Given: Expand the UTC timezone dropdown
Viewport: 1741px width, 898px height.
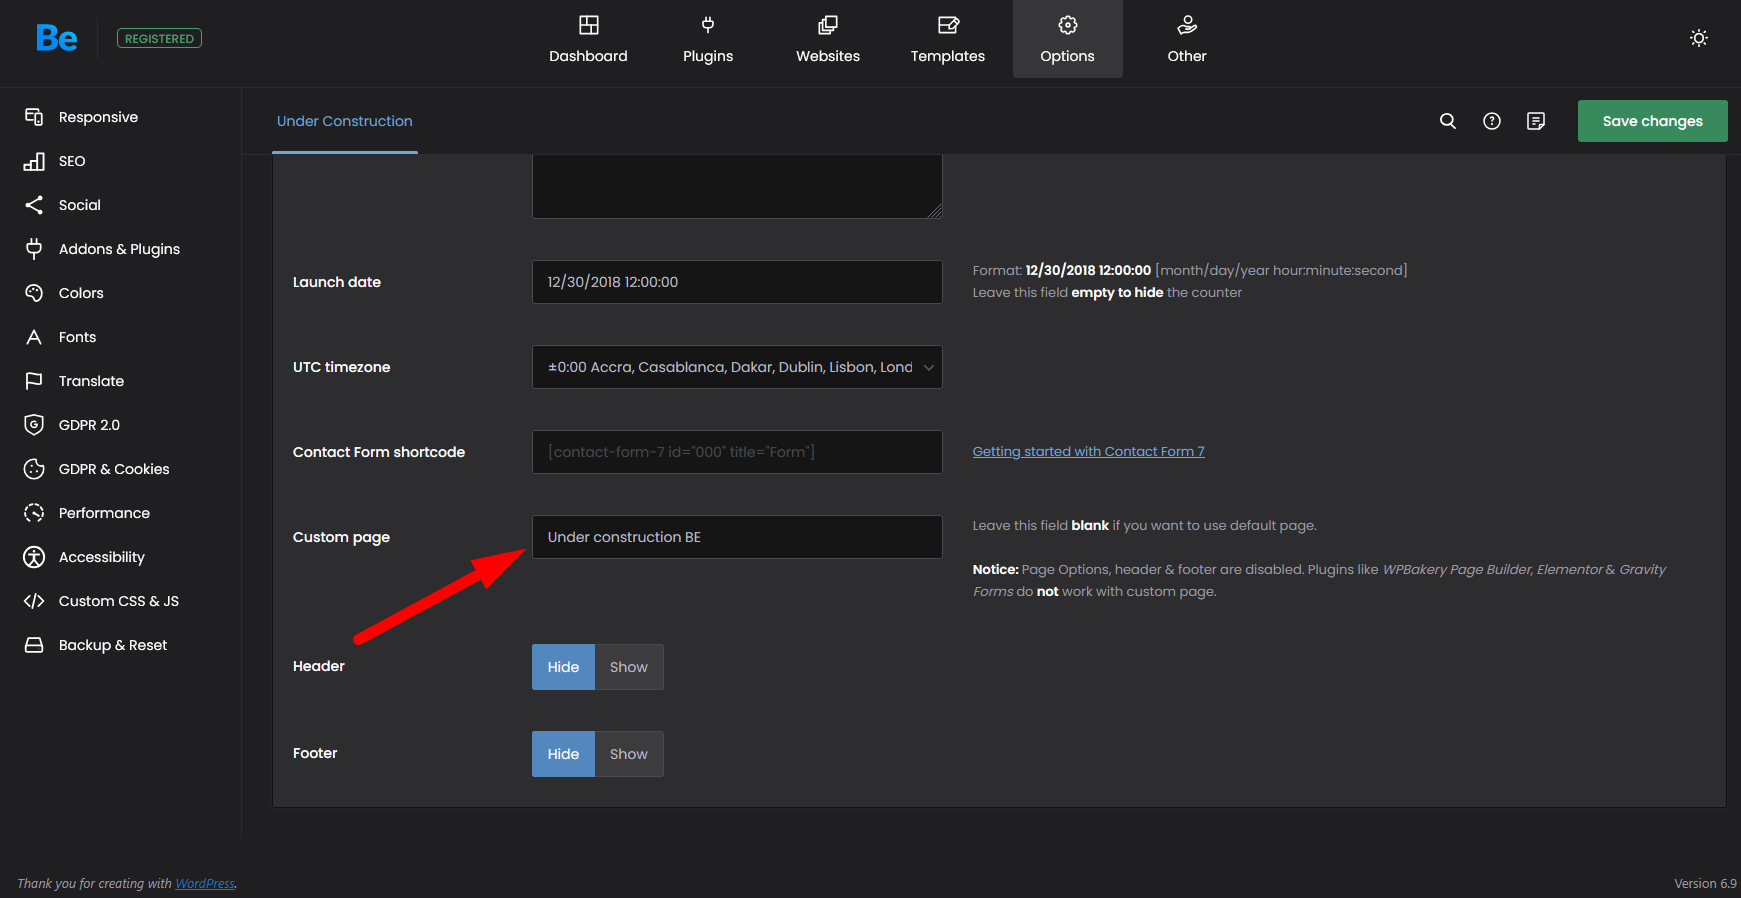Looking at the screenshot, I should (x=737, y=367).
